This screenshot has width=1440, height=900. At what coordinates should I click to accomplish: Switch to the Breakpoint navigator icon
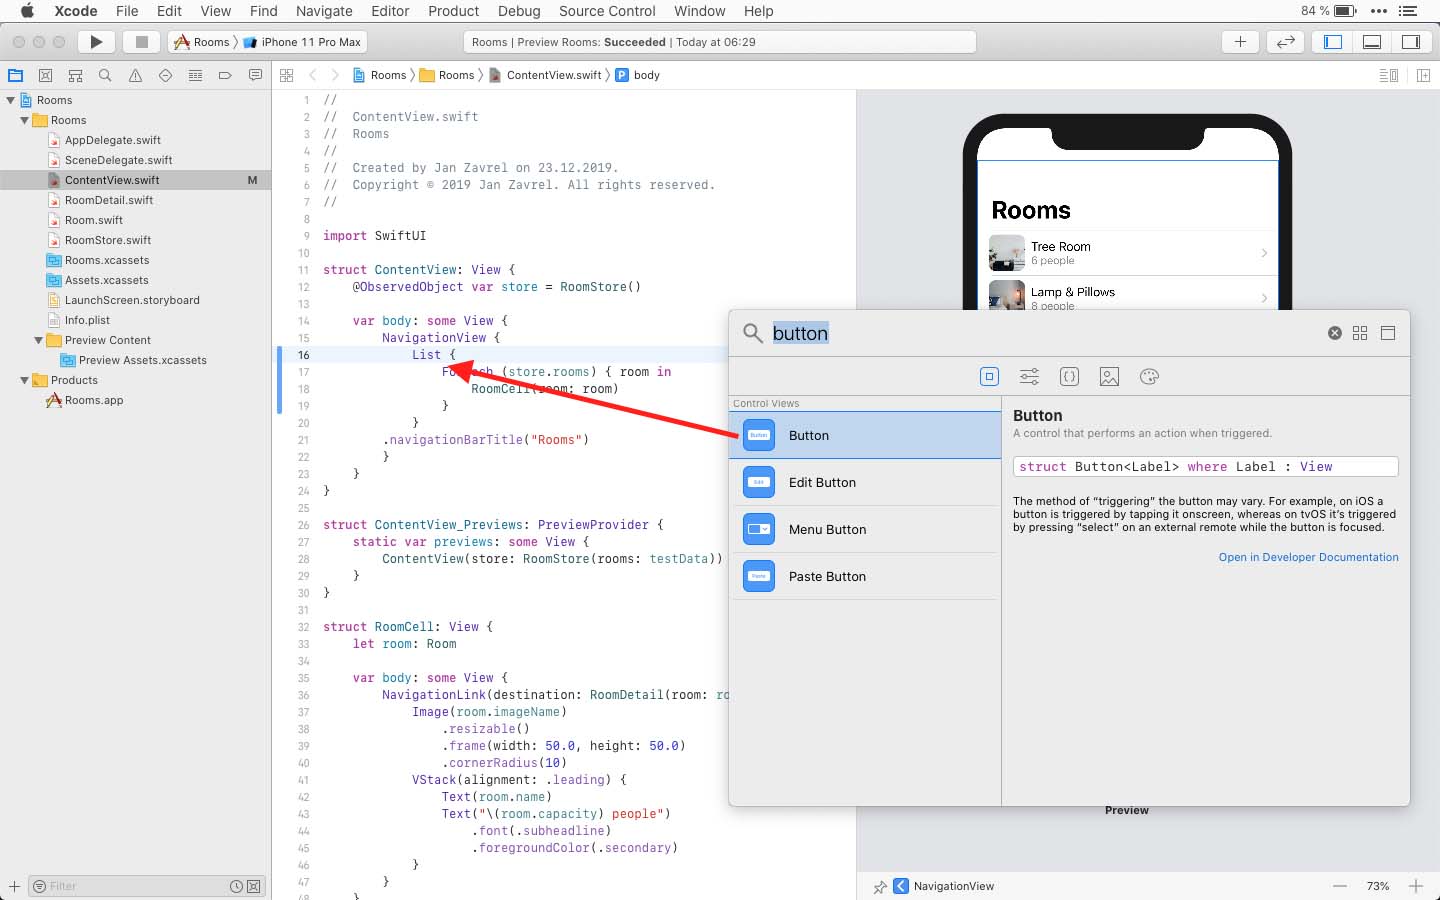(225, 74)
